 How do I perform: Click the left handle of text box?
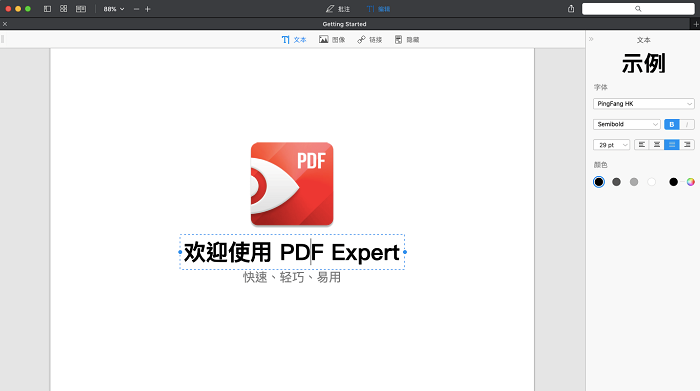pos(180,252)
